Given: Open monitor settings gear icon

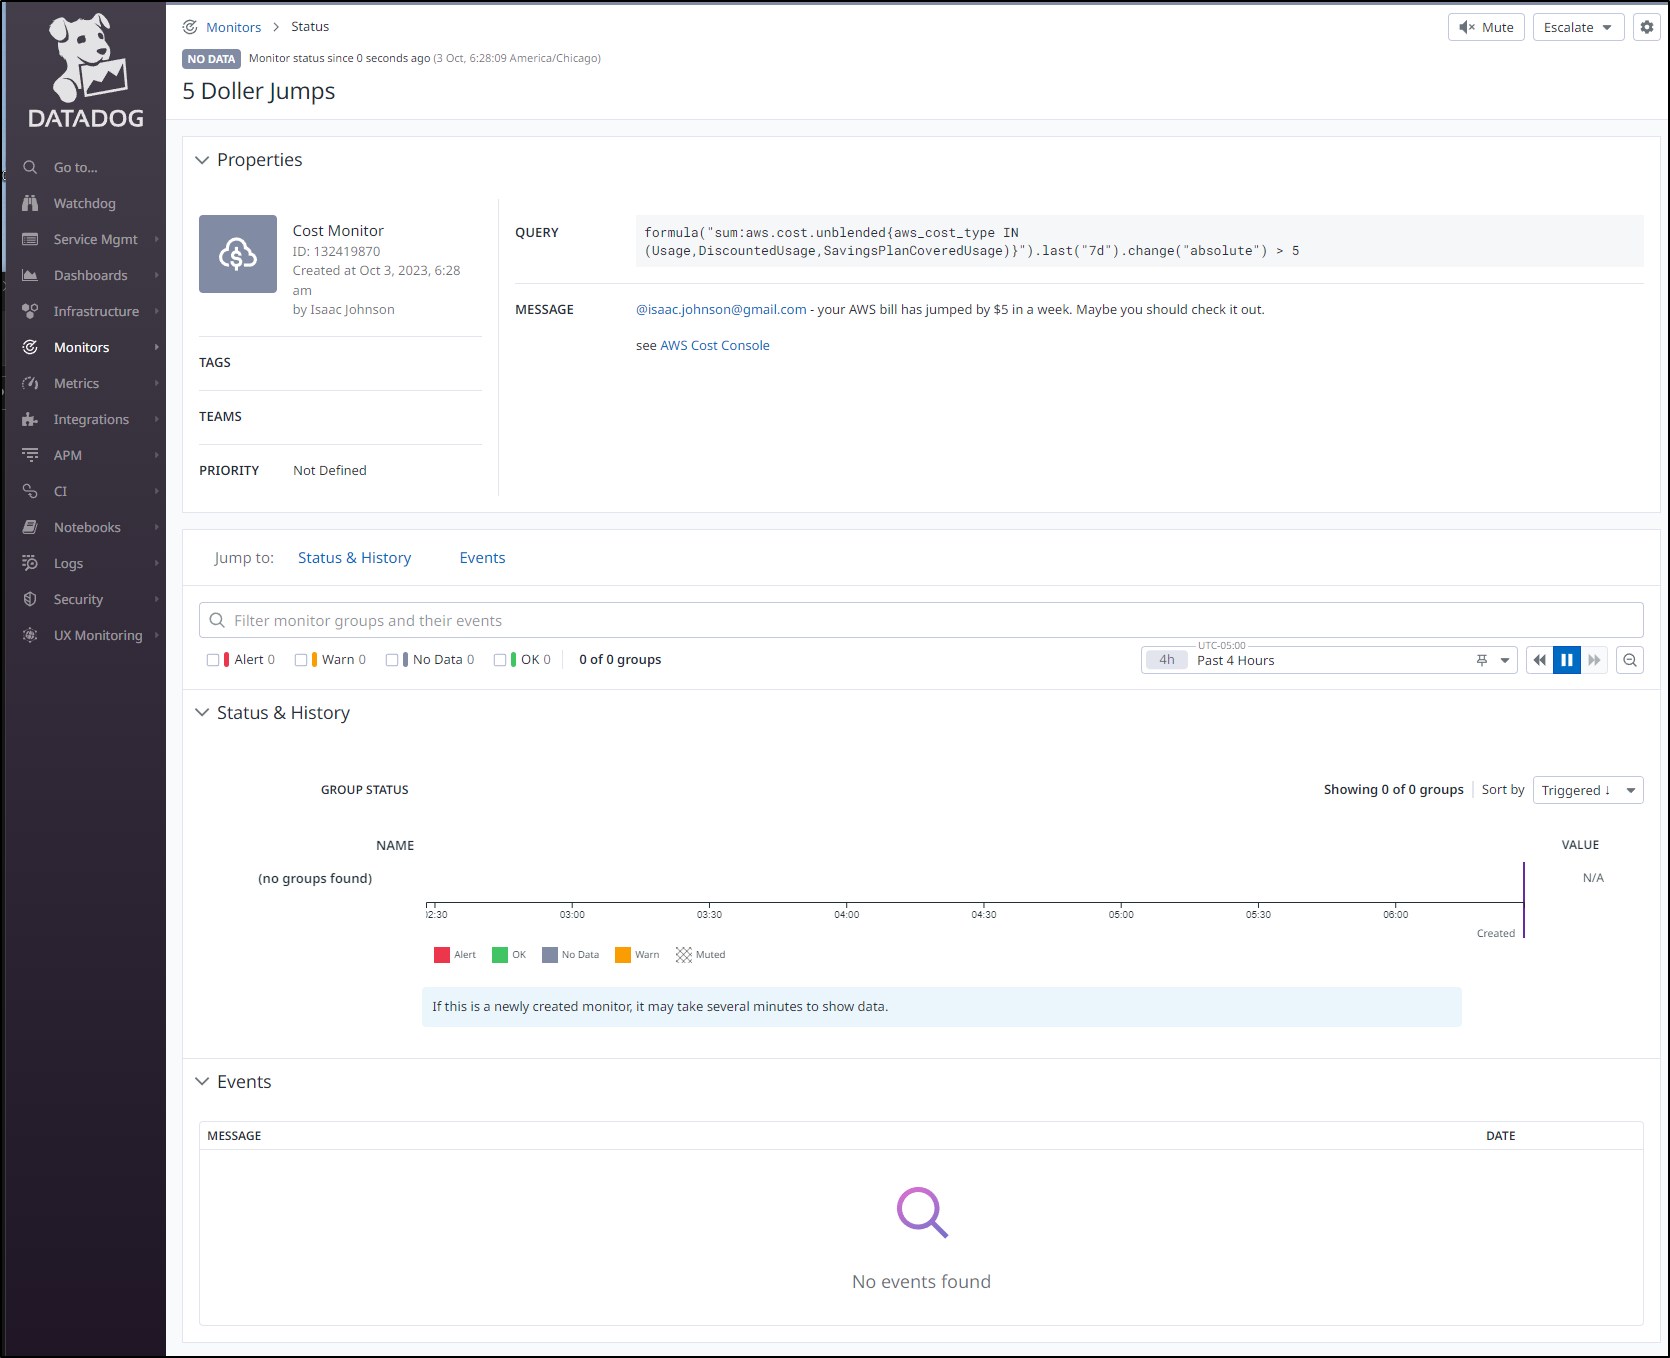Looking at the screenshot, I should tap(1646, 27).
